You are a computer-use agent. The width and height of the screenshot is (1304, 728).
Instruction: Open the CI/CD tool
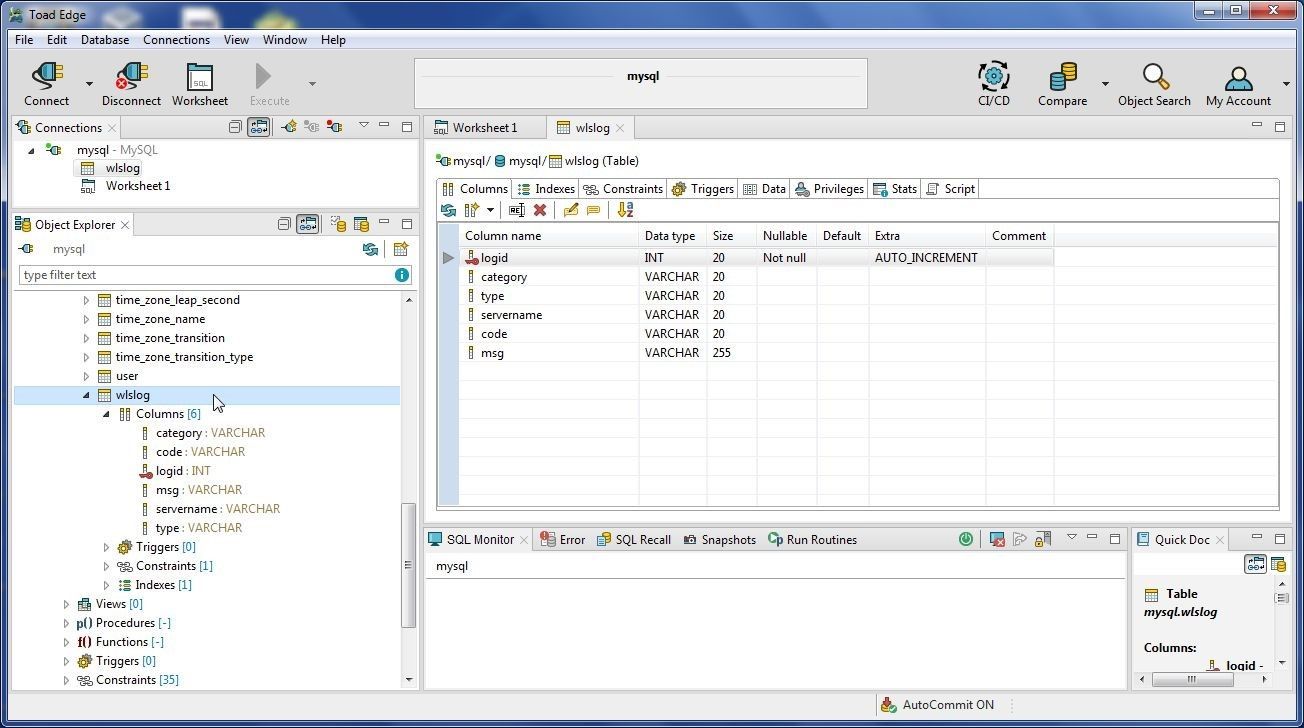[x=993, y=84]
